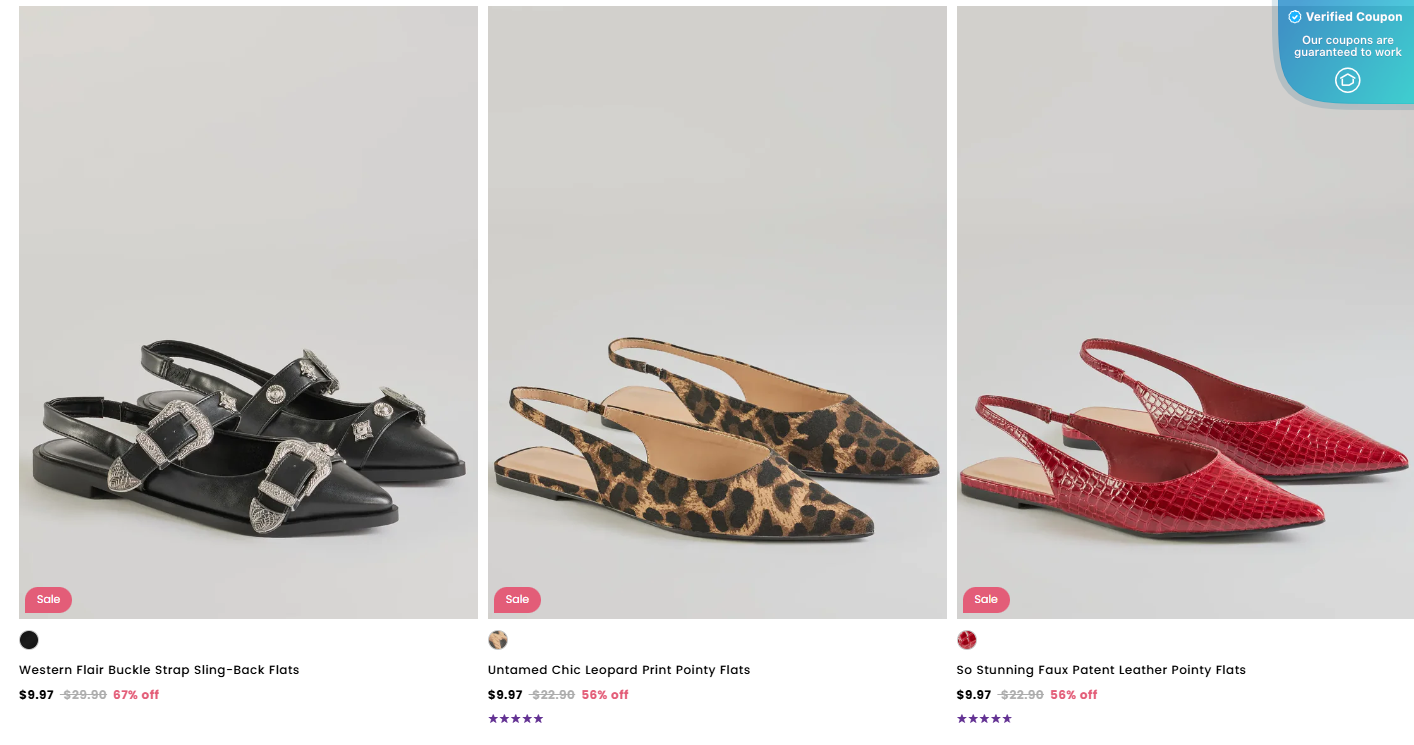Click the Sale badge on black buckle flats
Screen dimensions: 1414x745
(x=48, y=599)
